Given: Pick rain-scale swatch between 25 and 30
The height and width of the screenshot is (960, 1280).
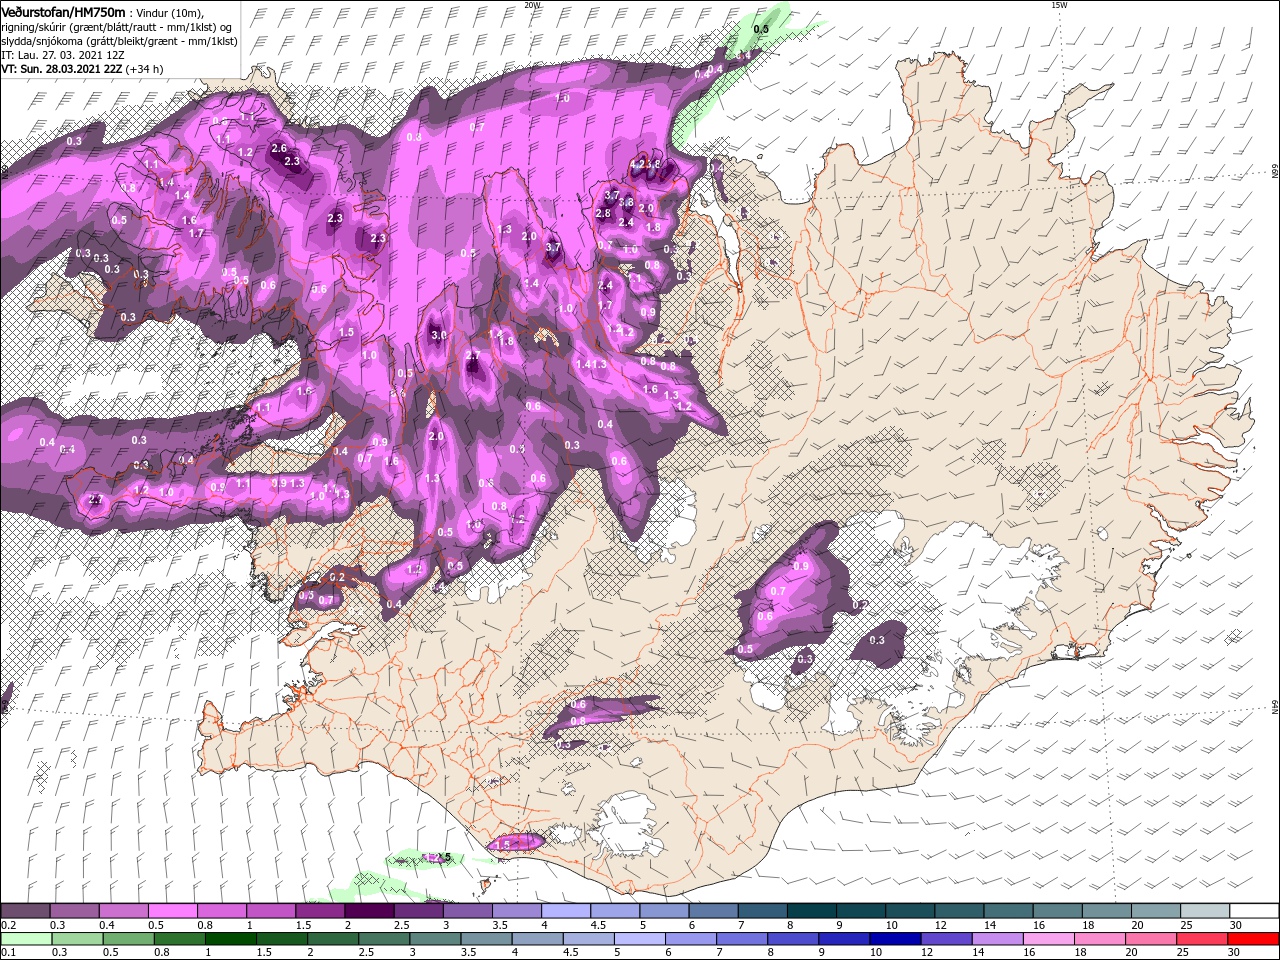Looking at the screenshot, I should pyautogui.click(x=1202, y=939).
